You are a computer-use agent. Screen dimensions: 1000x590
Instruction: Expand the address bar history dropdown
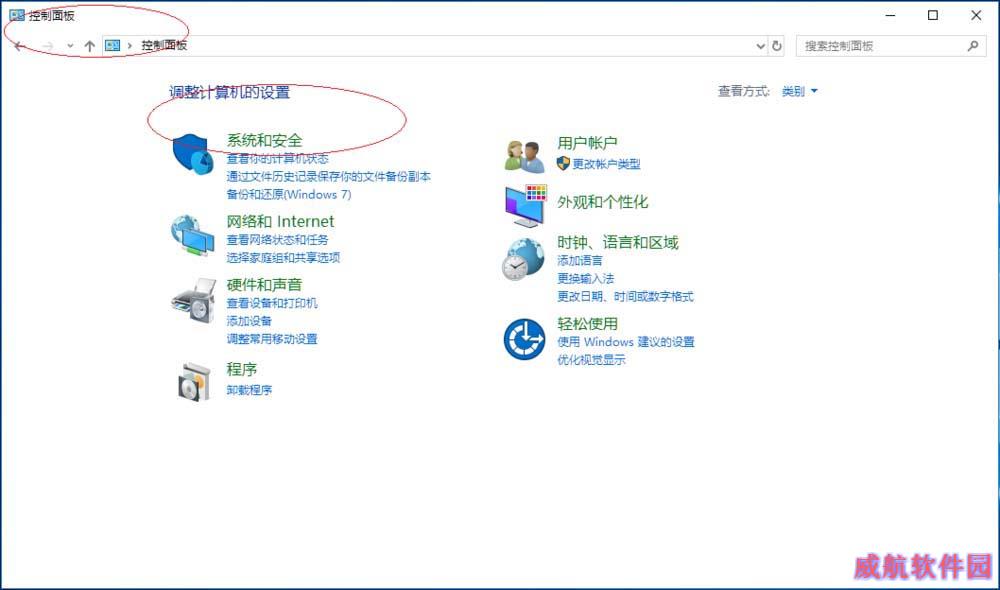(x=760, y=46)
